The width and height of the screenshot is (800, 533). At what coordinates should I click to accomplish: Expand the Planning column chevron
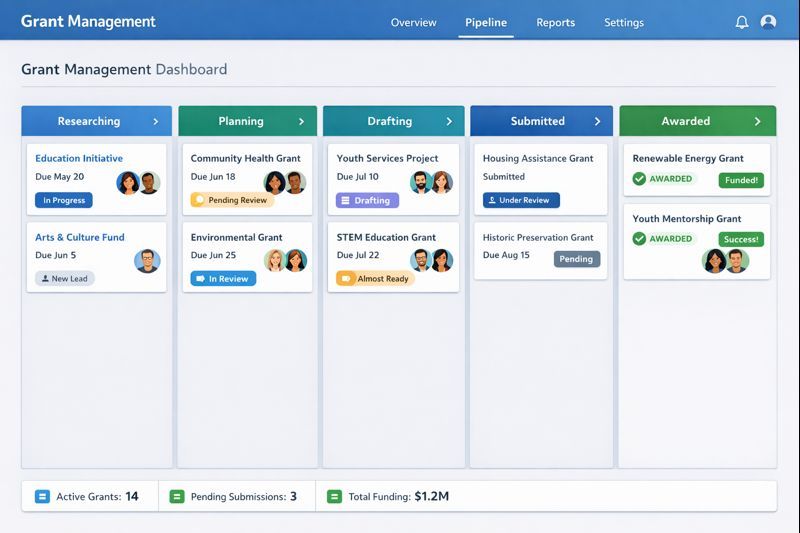point(302,121)
